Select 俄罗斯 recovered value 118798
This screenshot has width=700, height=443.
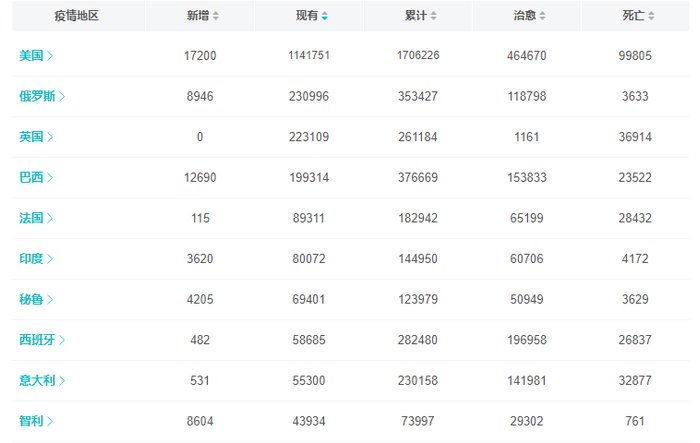point(527,96)
